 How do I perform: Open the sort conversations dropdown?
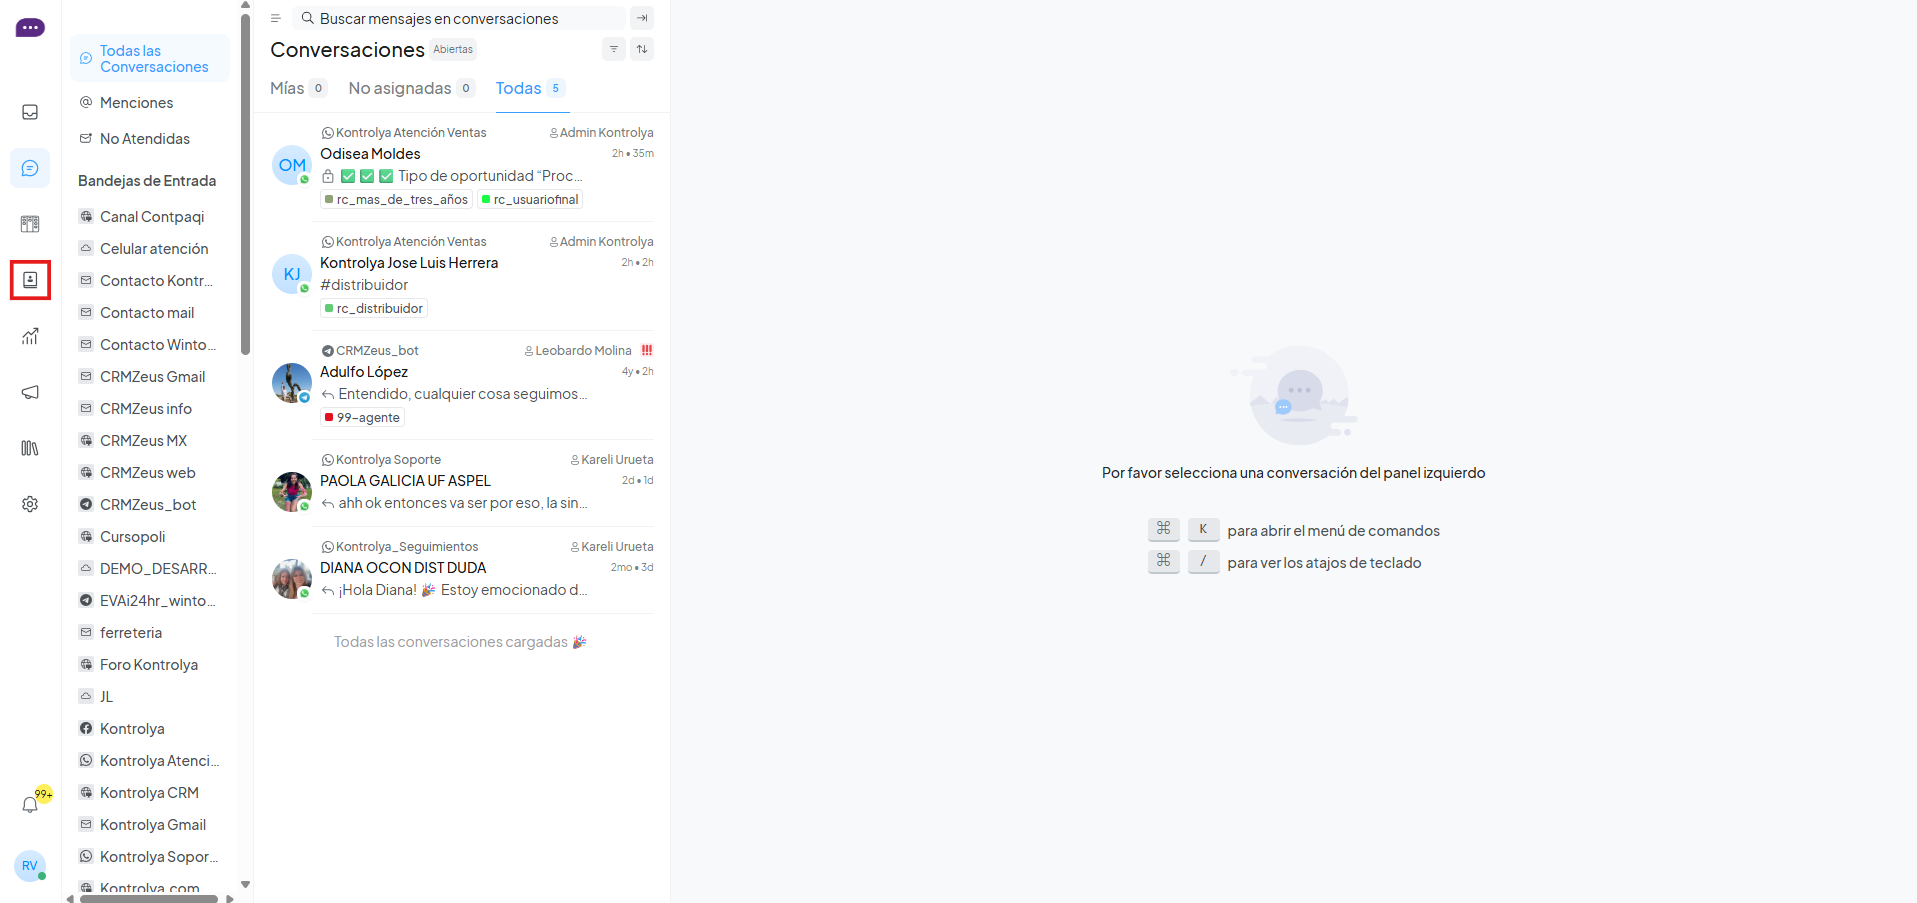642,49
